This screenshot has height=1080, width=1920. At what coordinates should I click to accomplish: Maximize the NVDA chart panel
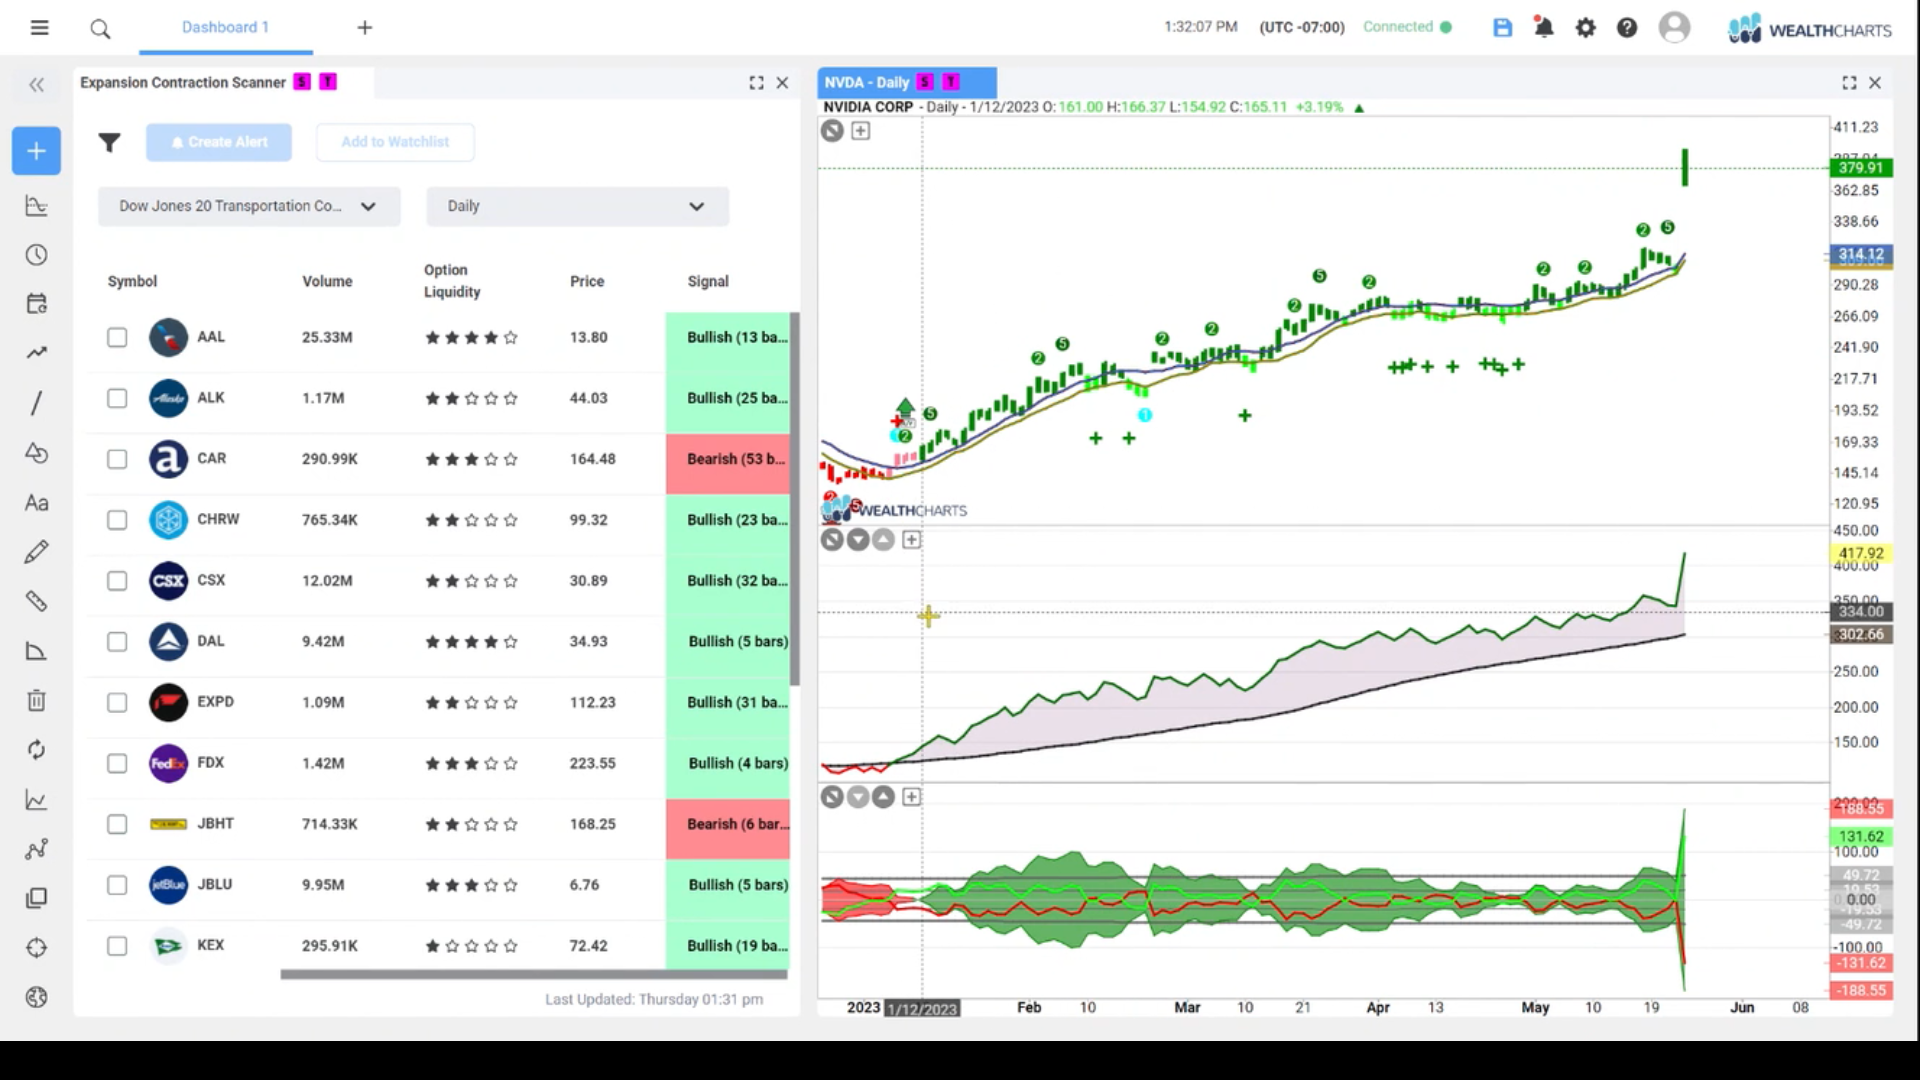point(1849,83)
